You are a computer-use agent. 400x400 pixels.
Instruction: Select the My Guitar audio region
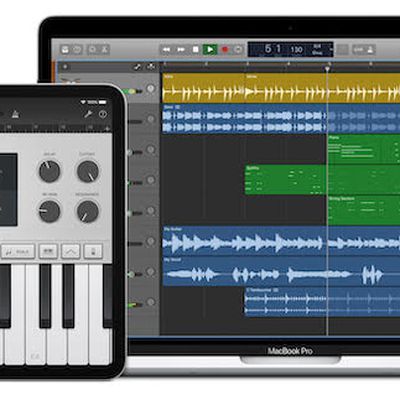(x=281, y=241)
